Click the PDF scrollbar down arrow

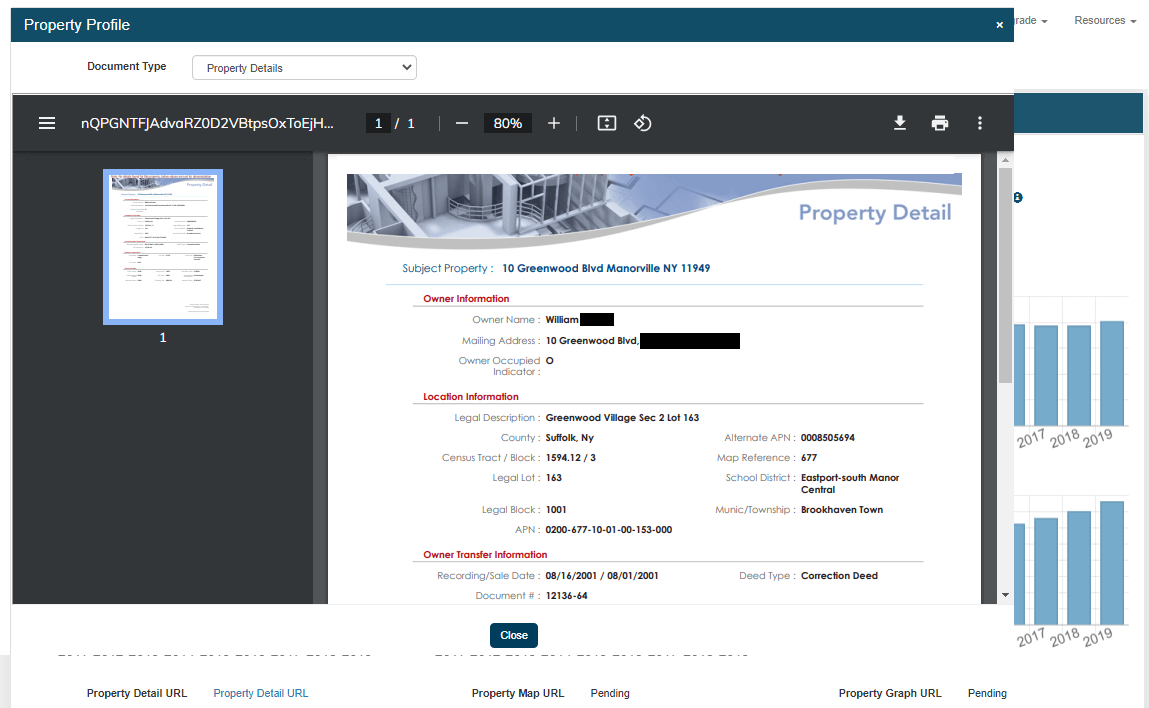point(1005,595)
